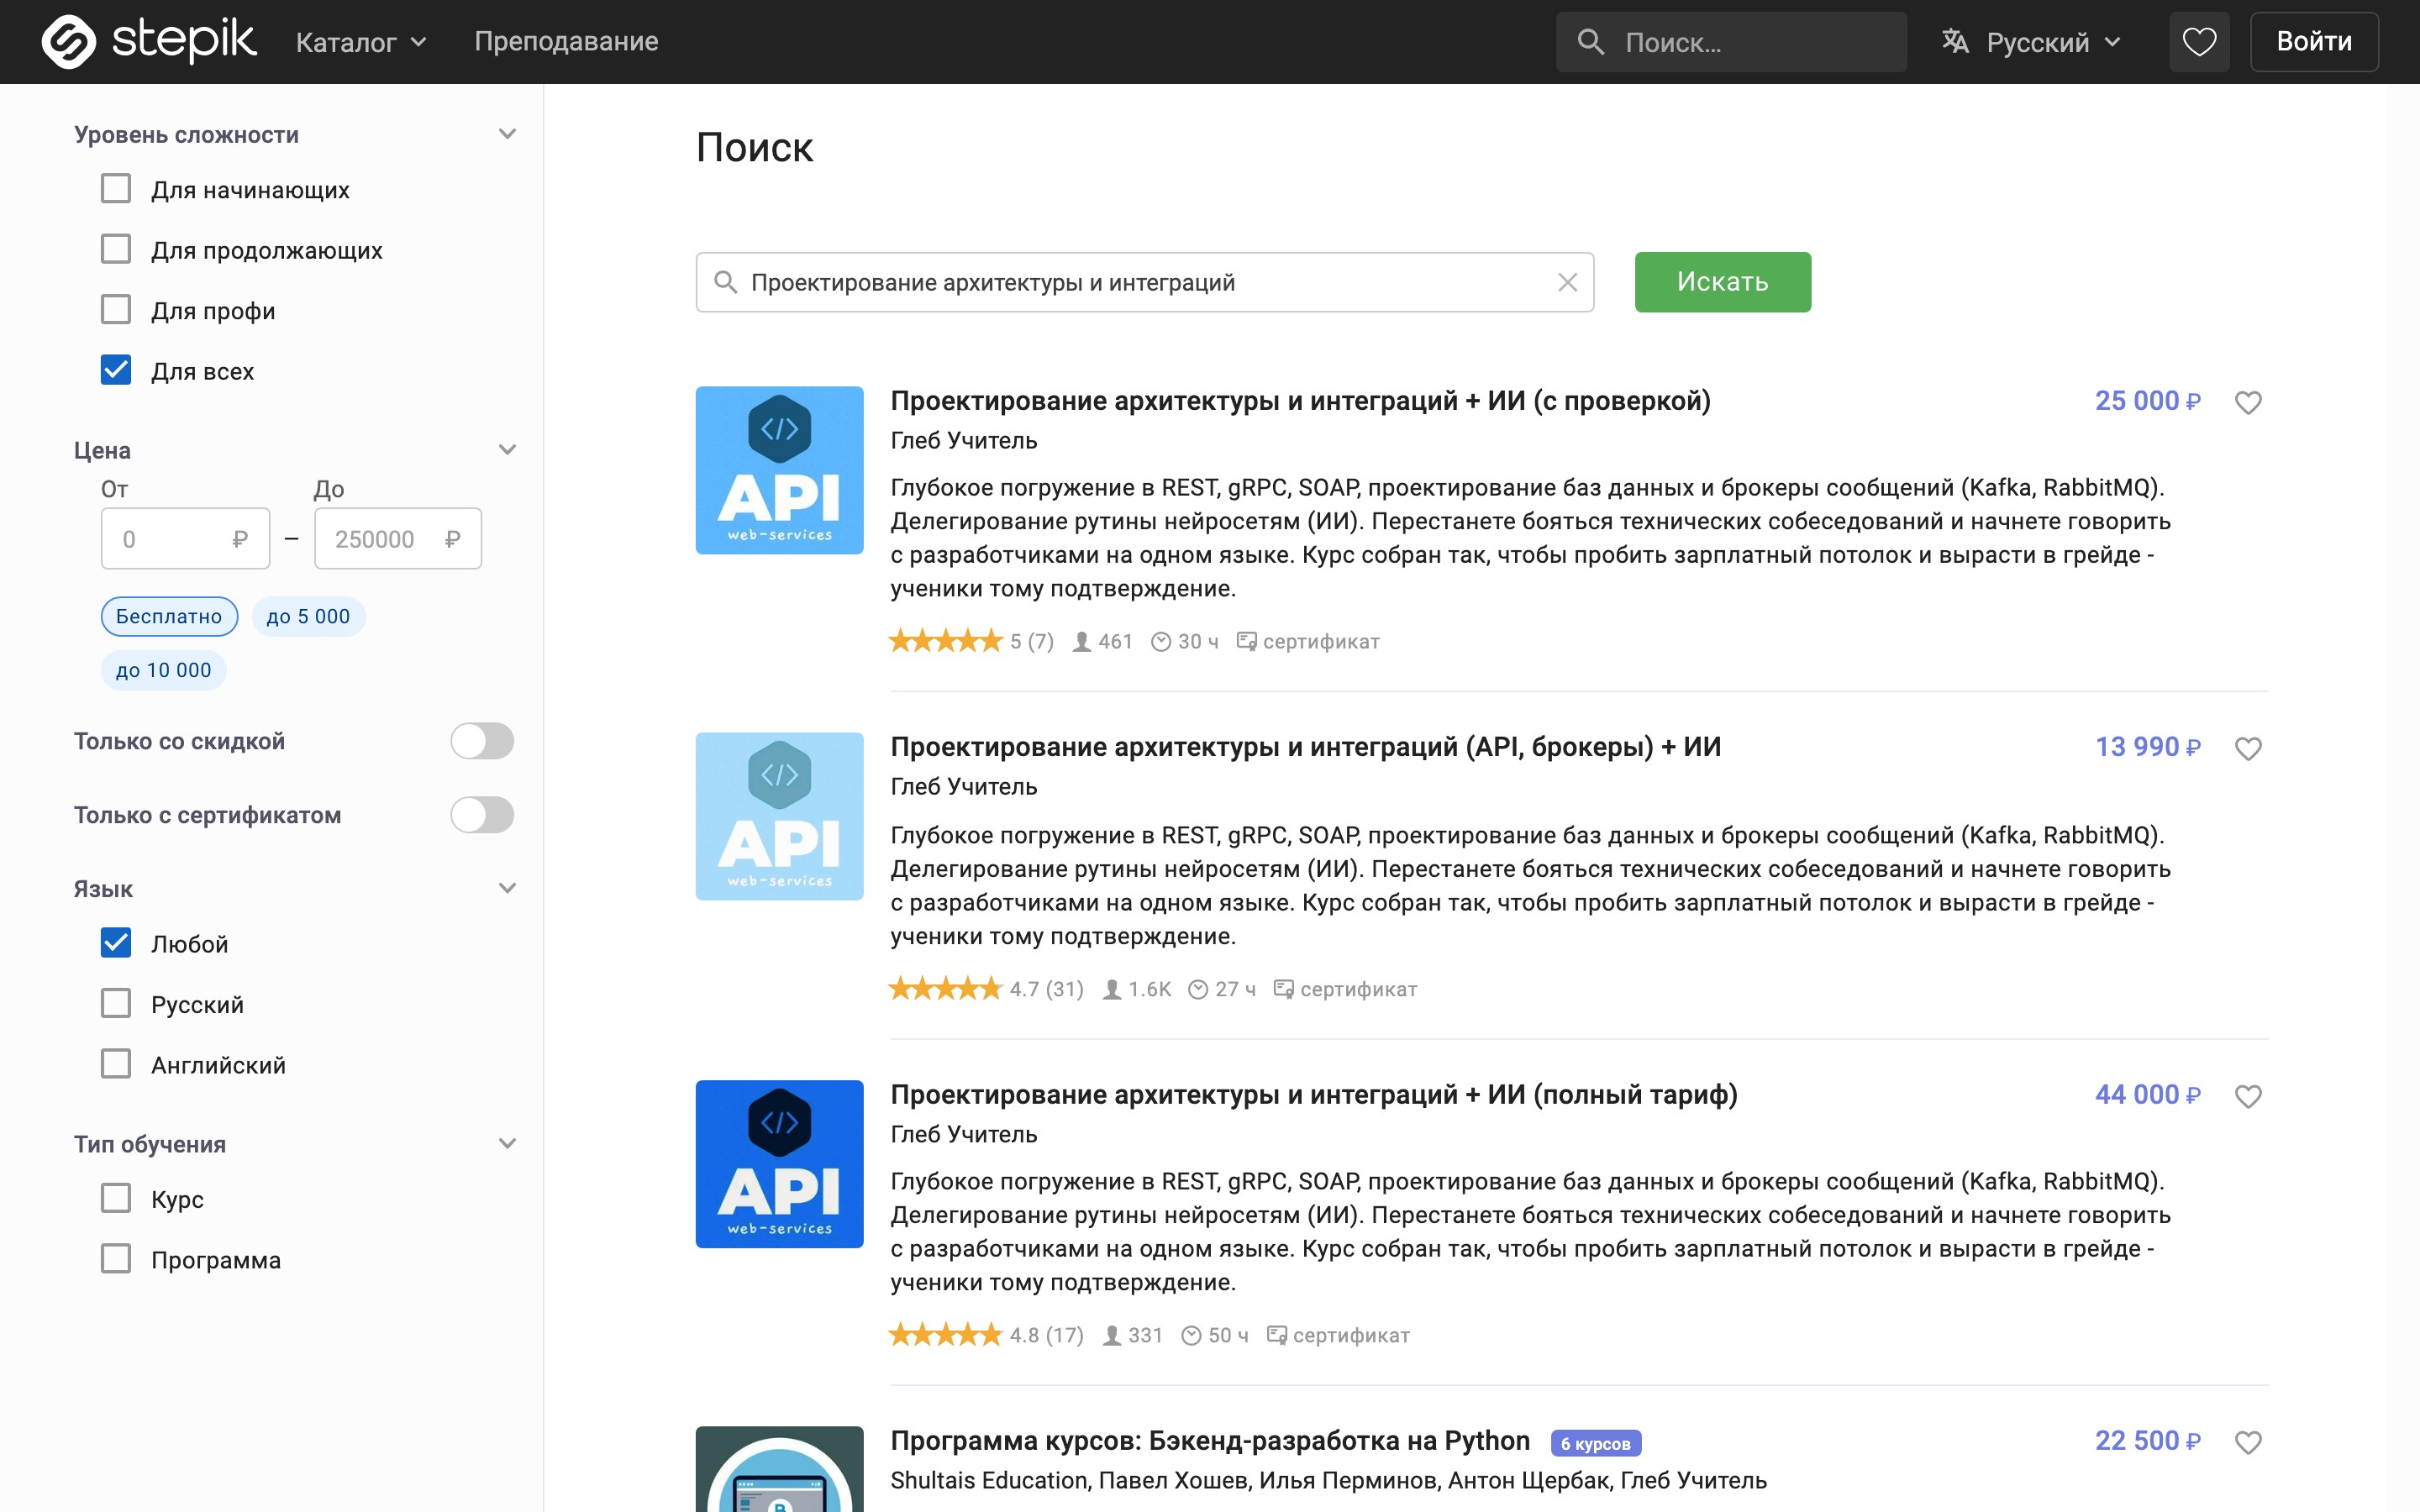Viewport: 2420px width, 1512px height.
Task: Add the 22 500 ₽ program to wishlist
Action: [2248, 1442]
